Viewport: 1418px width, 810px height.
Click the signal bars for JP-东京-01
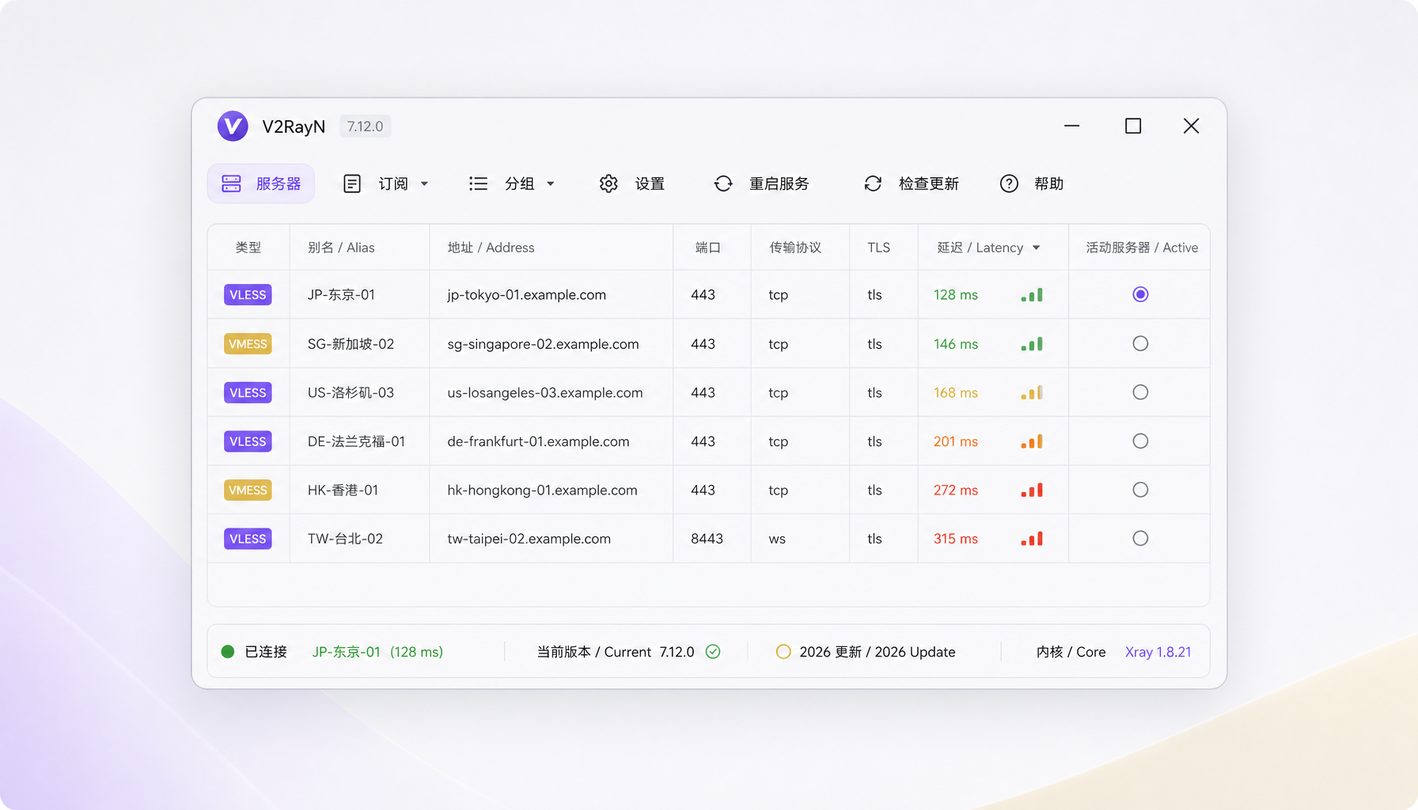1032,295
